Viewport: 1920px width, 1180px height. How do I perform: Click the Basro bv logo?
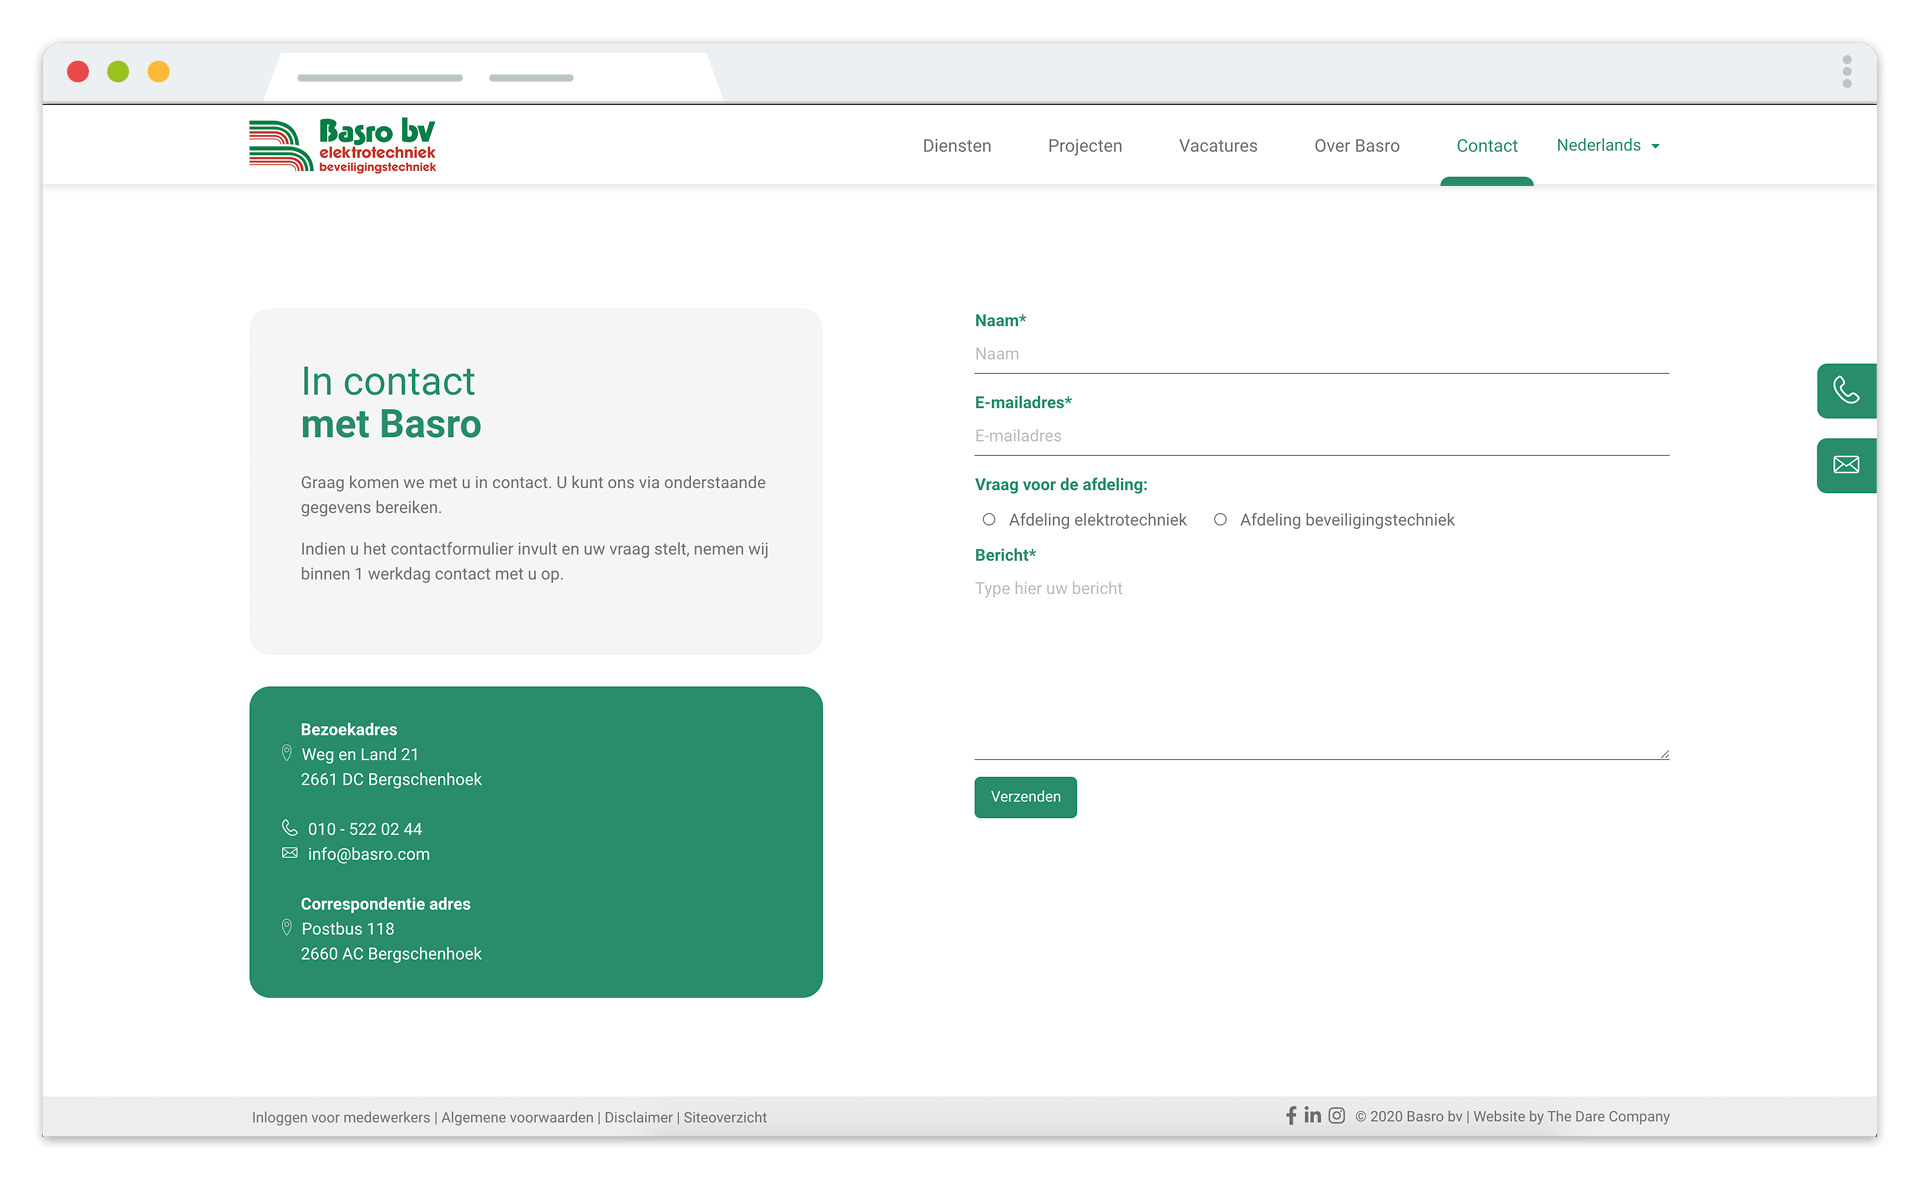(x=343, y=146)
